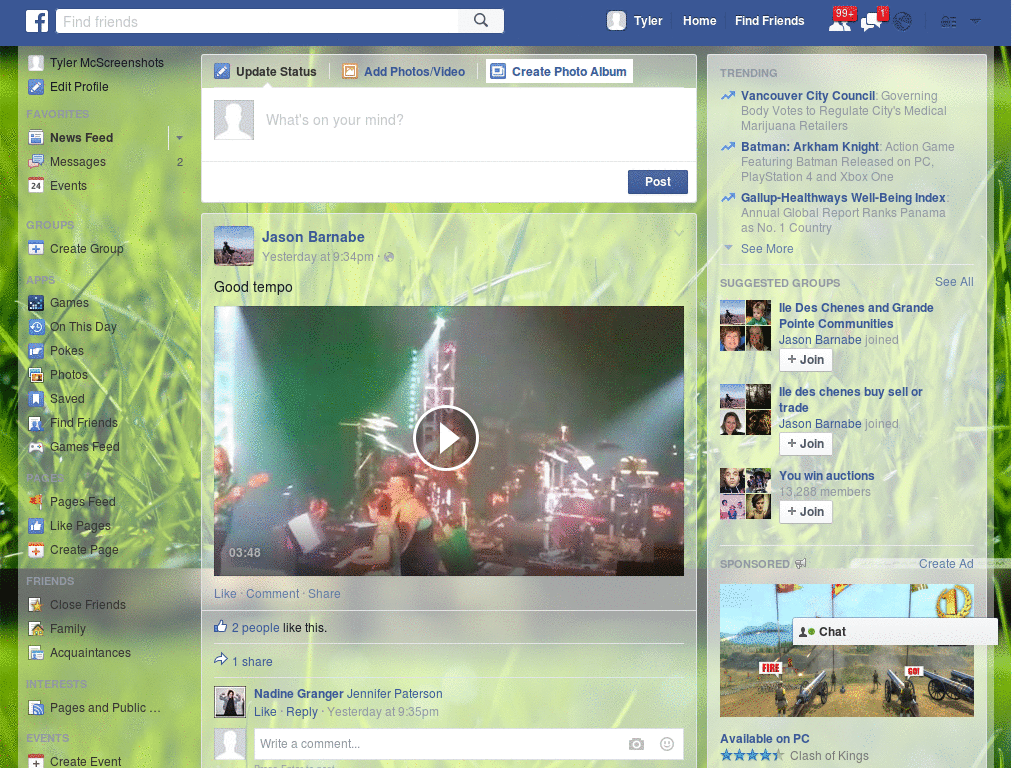The image size is (1024, 768).
Task: Join the You win auctions group
Action: (x=805, y=512)
